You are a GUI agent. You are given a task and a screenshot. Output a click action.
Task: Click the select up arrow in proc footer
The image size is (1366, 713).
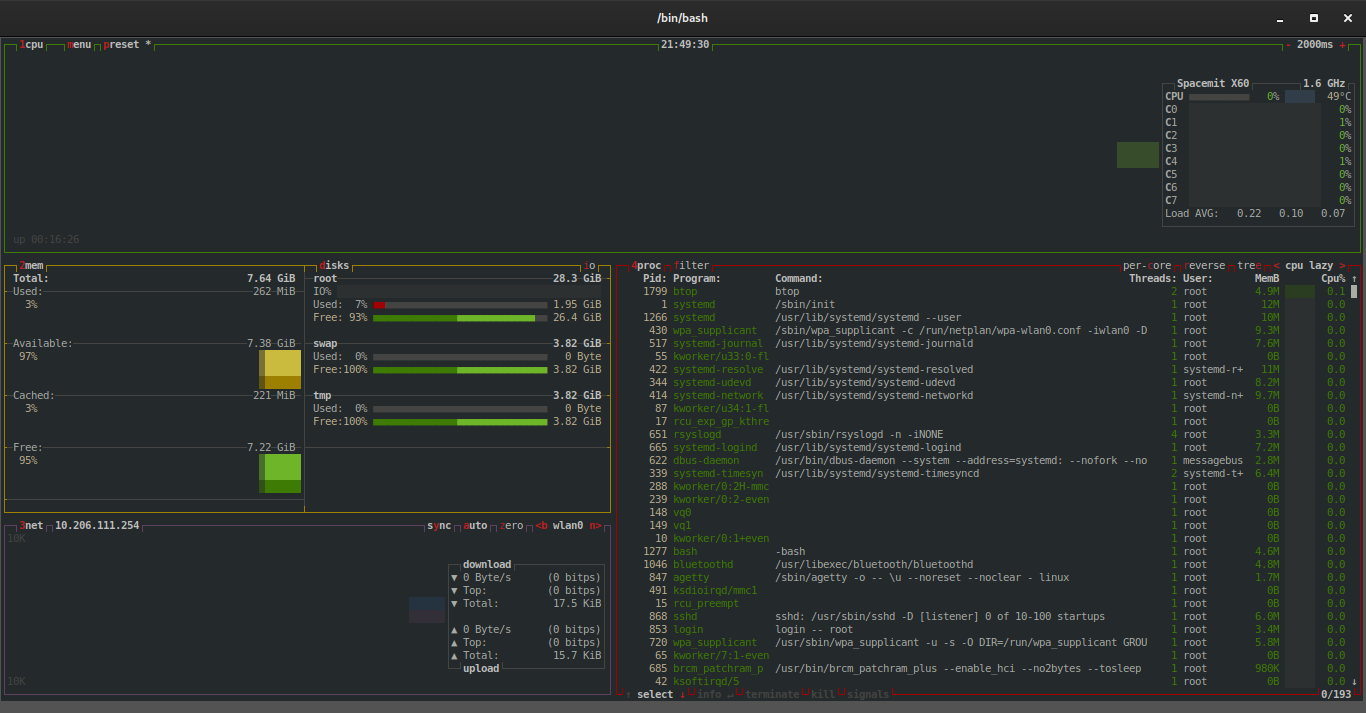coord(628,695)
